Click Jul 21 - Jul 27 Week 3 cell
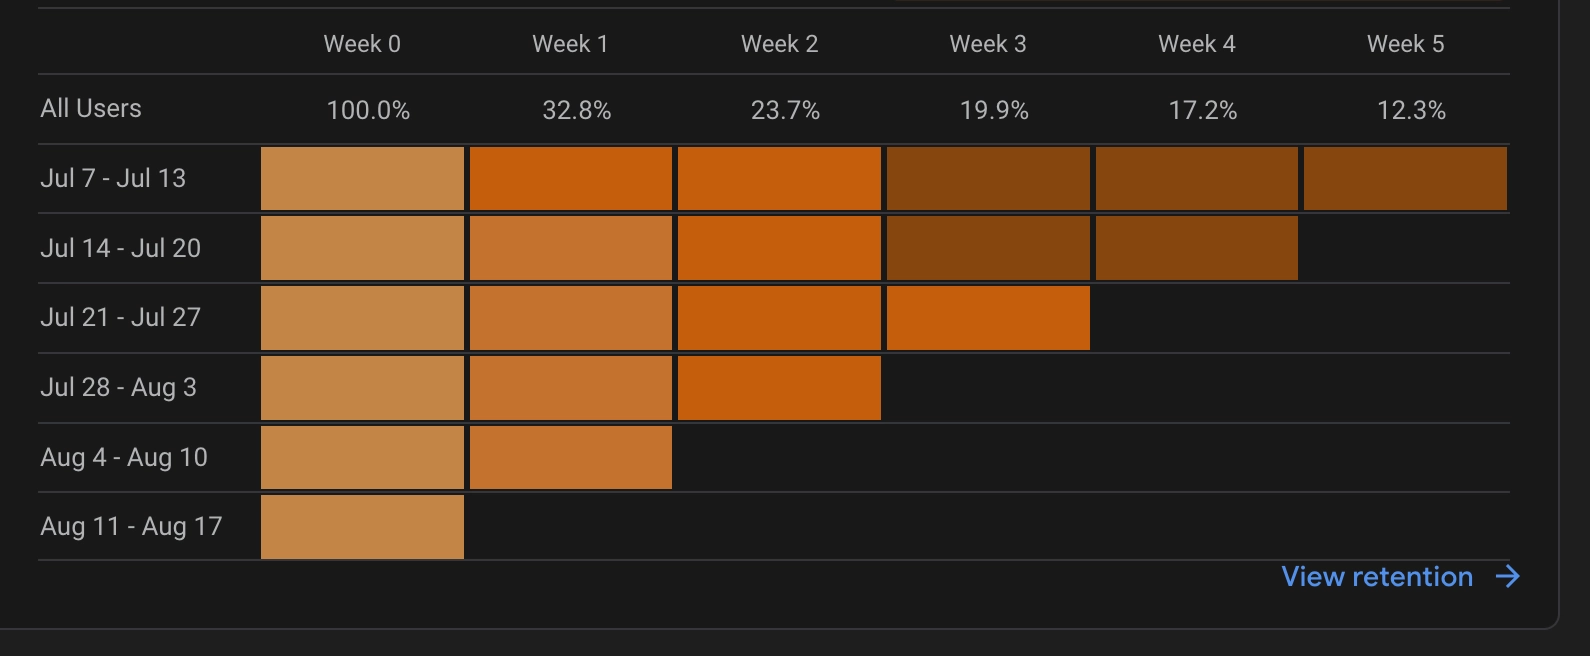 coord(988,318)
